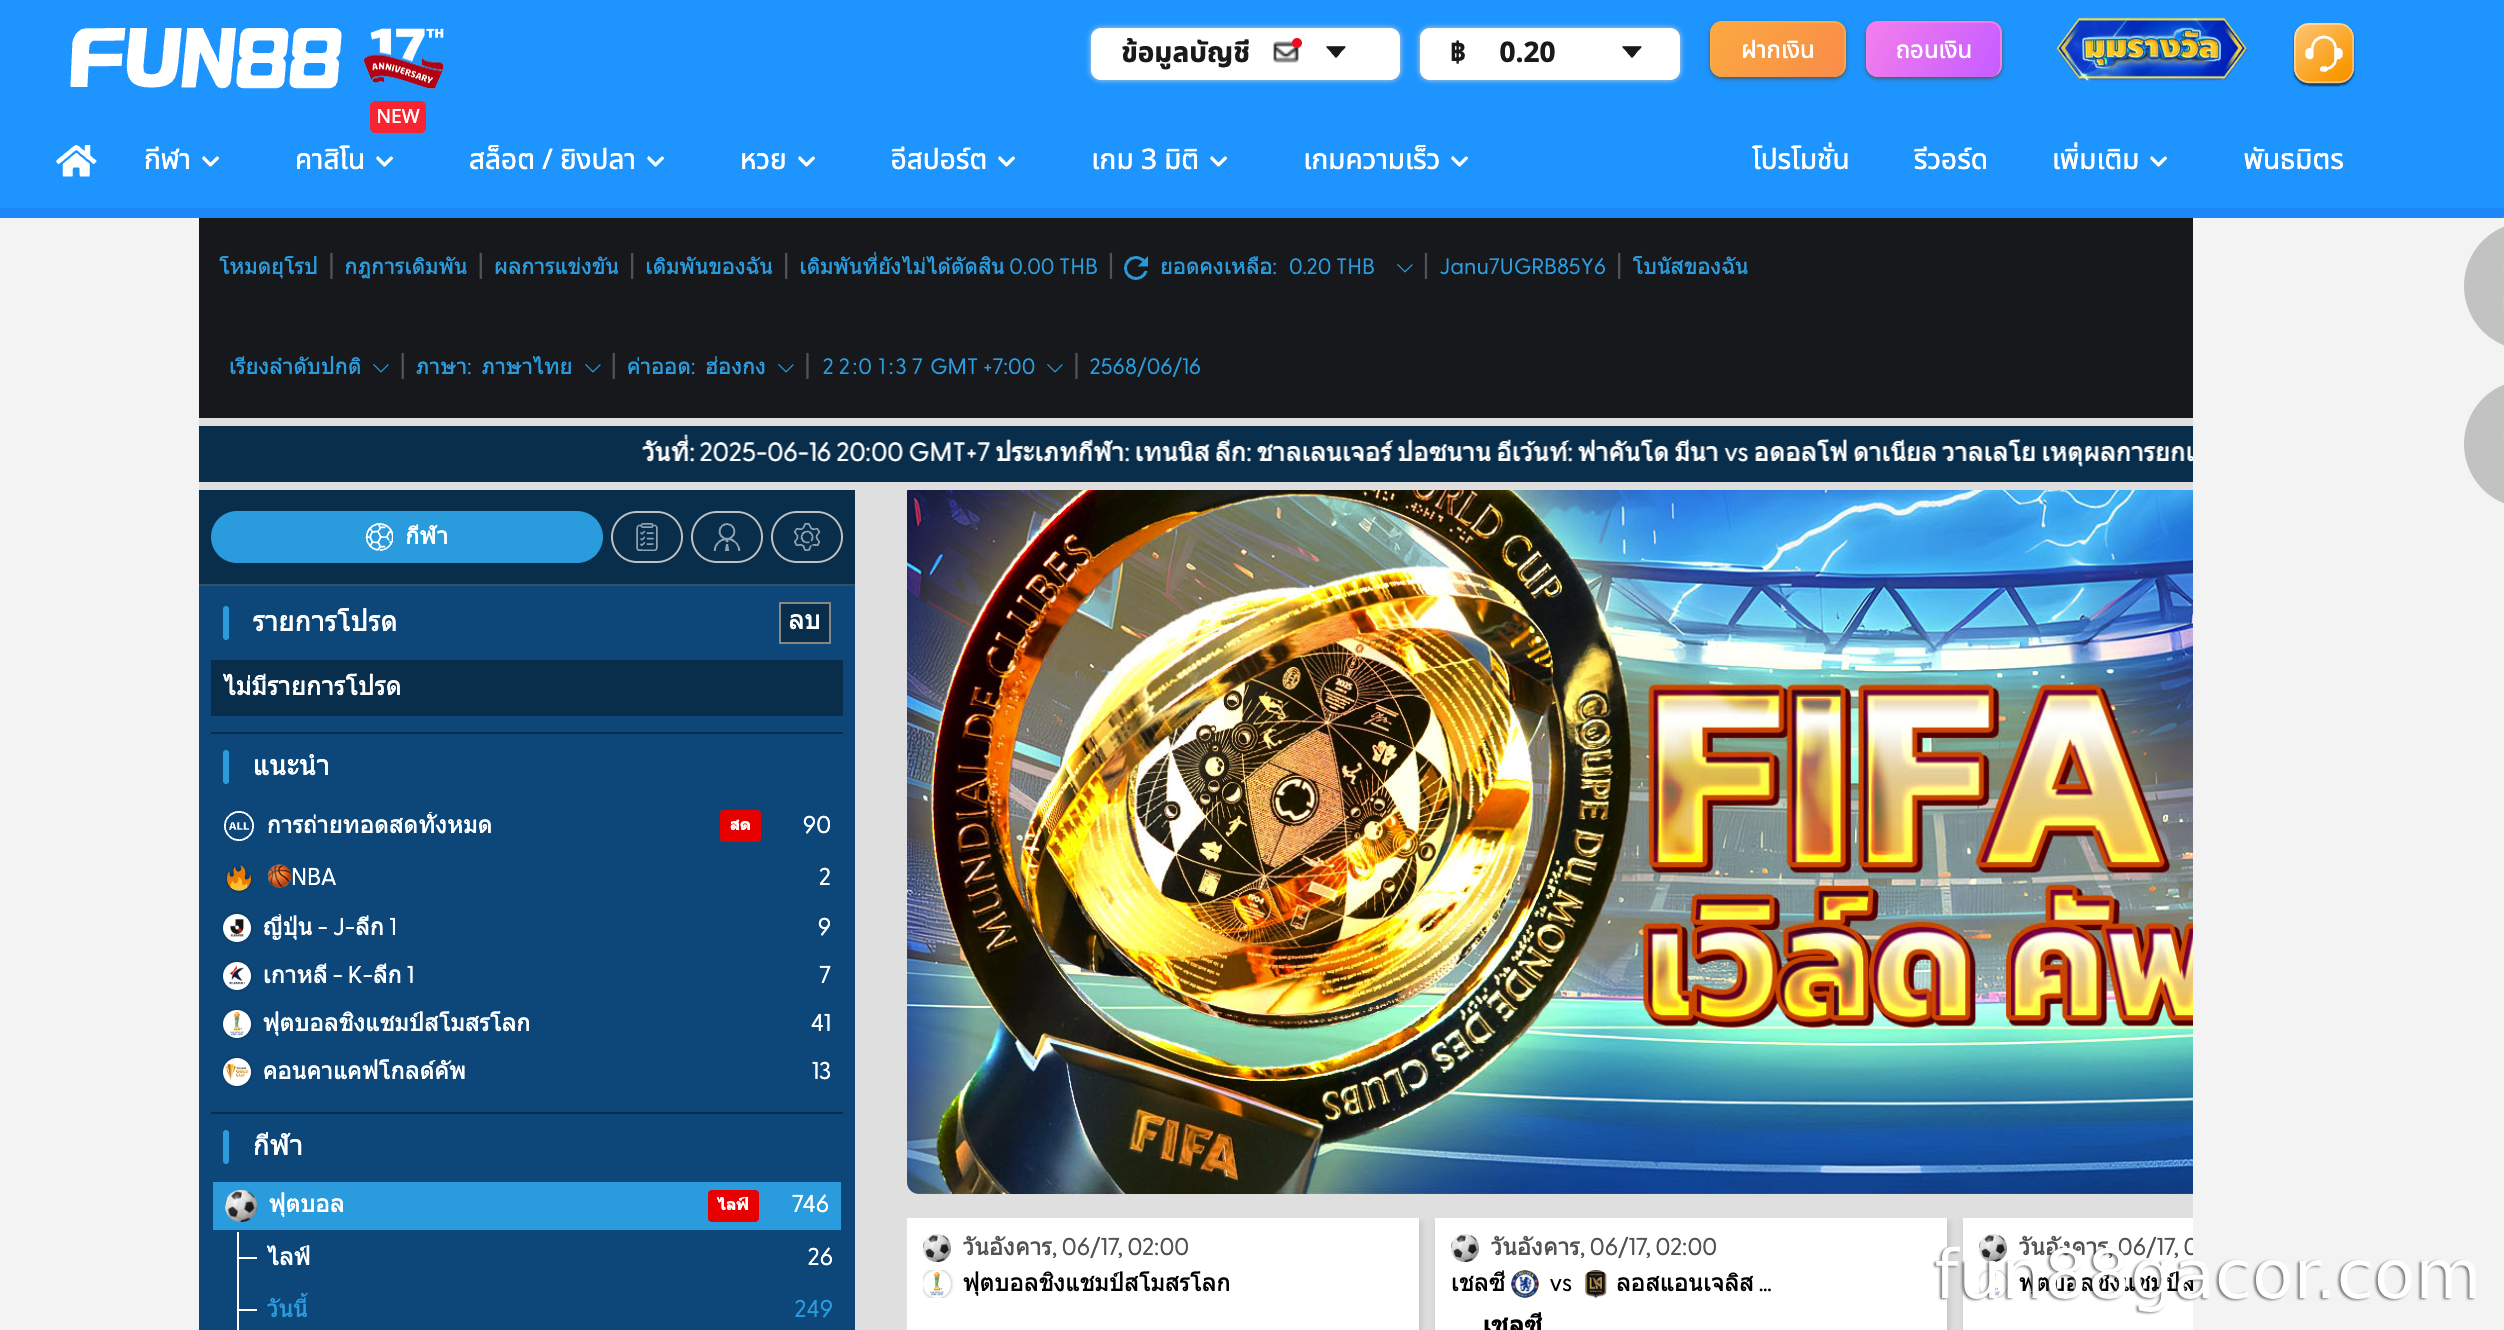2504x1330 pixels.
Task: Open all live streams (การถ่ายทอดสดทั้งหมด)
Action: (x=527, y=825)
